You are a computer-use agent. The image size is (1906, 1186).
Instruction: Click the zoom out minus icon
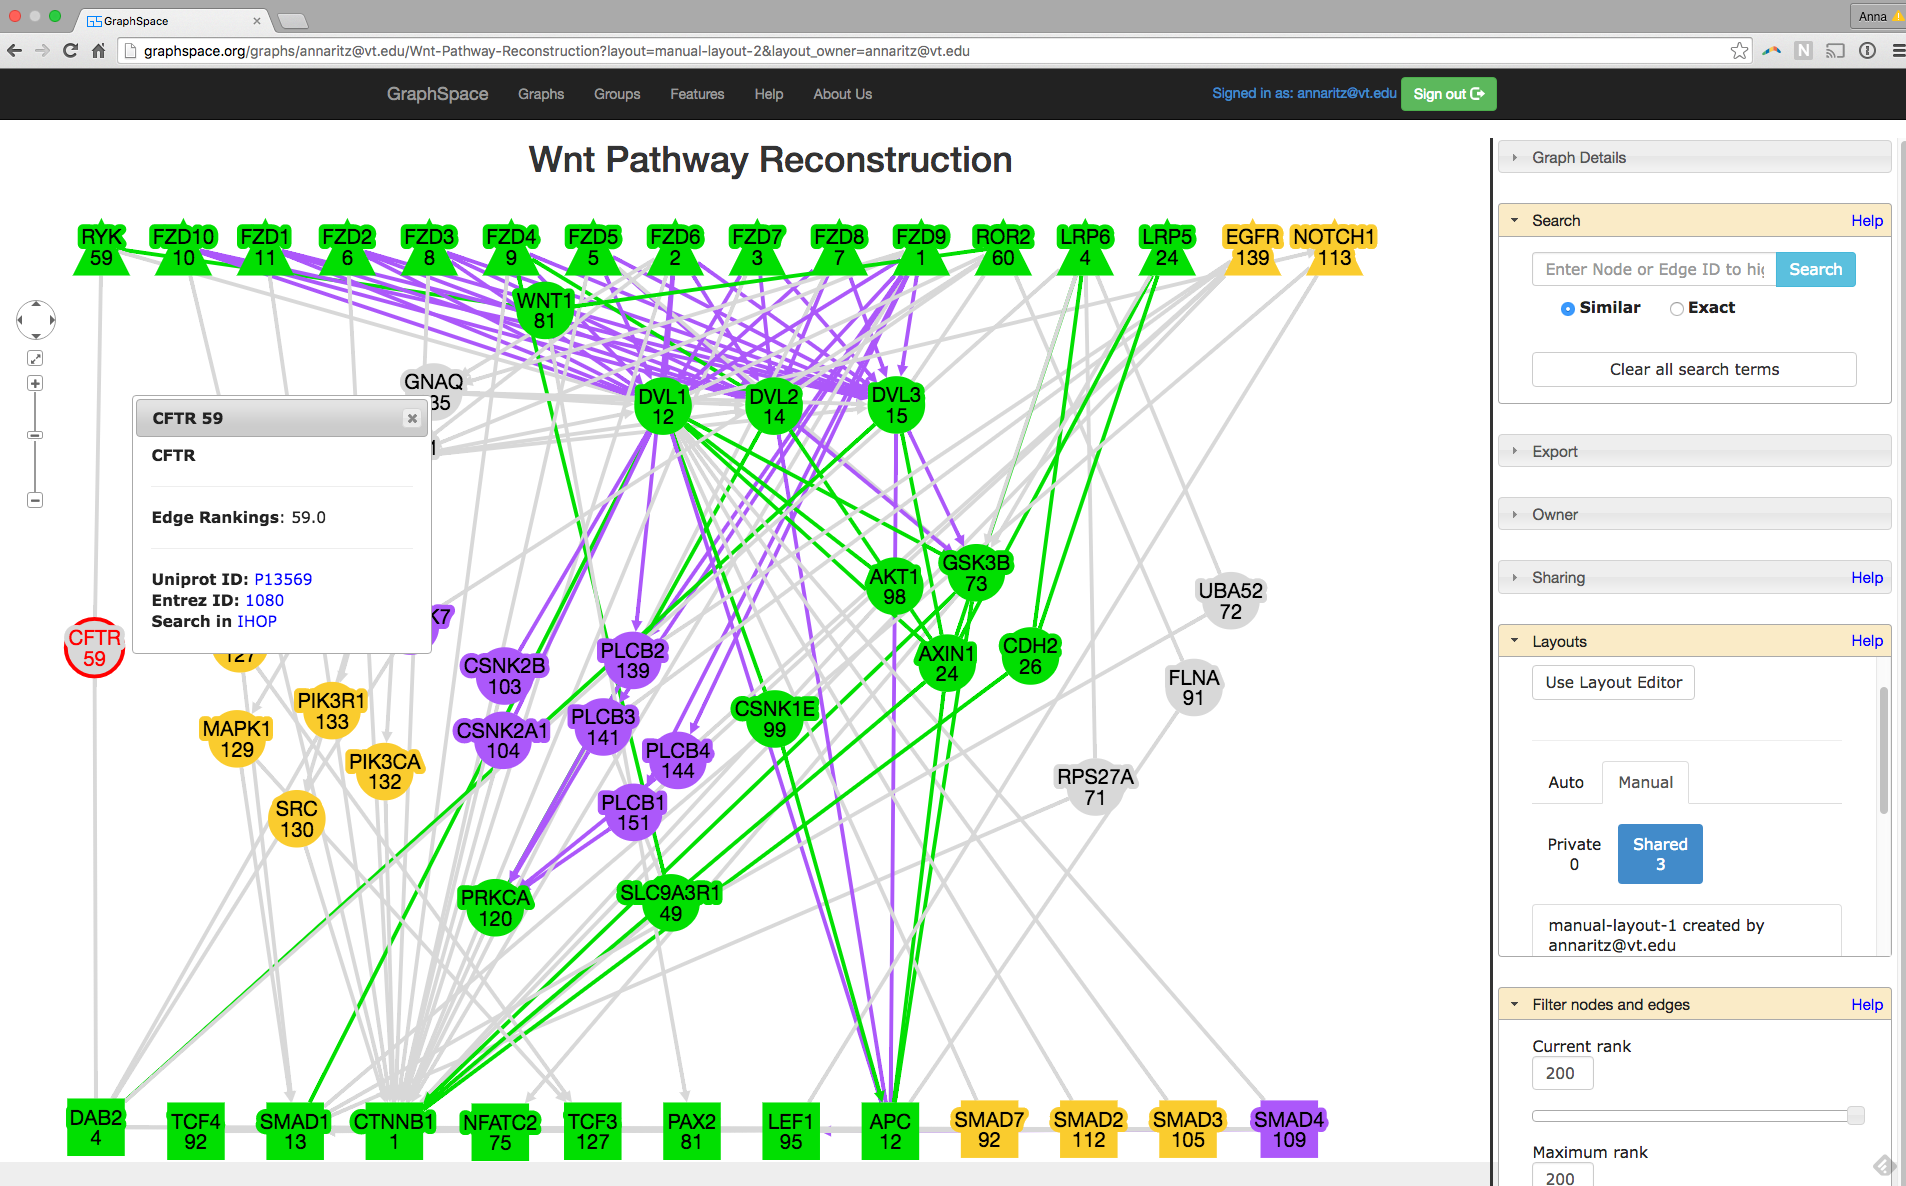35,500
